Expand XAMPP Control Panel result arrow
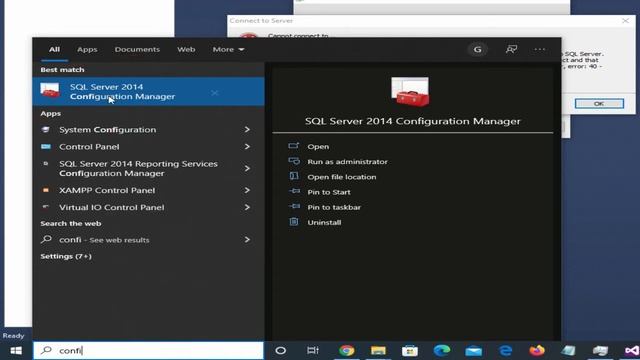Image resolution: width=640 pixels, height=360 pixels. pos(247,190)
